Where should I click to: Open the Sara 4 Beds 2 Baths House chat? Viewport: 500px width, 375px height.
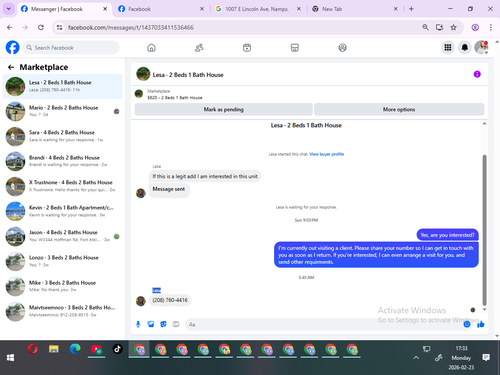click(x=63, y=136)
